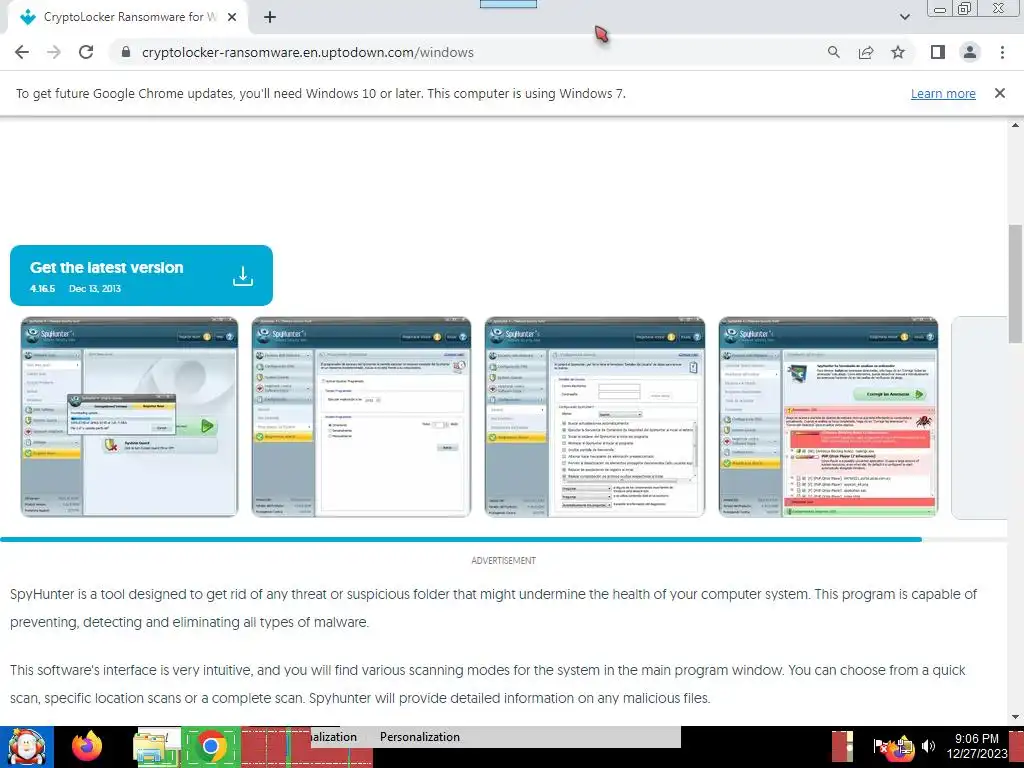Click the blue gallery scroll bar
1024x768 pixels.
point(461,539)
